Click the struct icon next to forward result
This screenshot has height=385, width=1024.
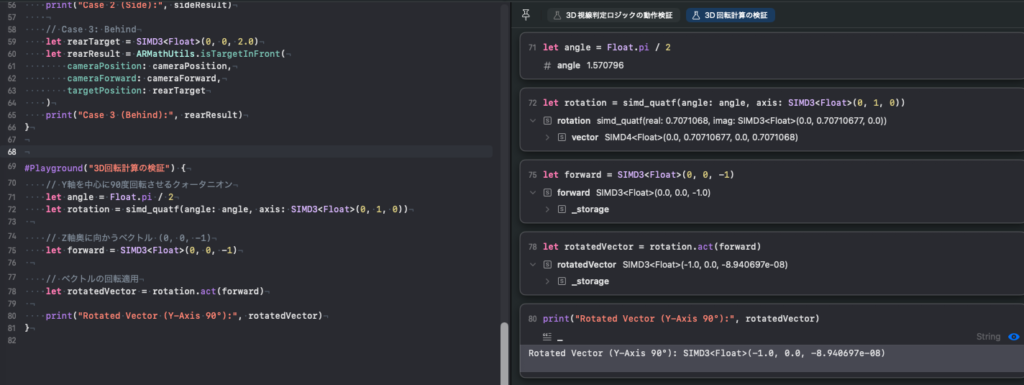click(547, 193)
